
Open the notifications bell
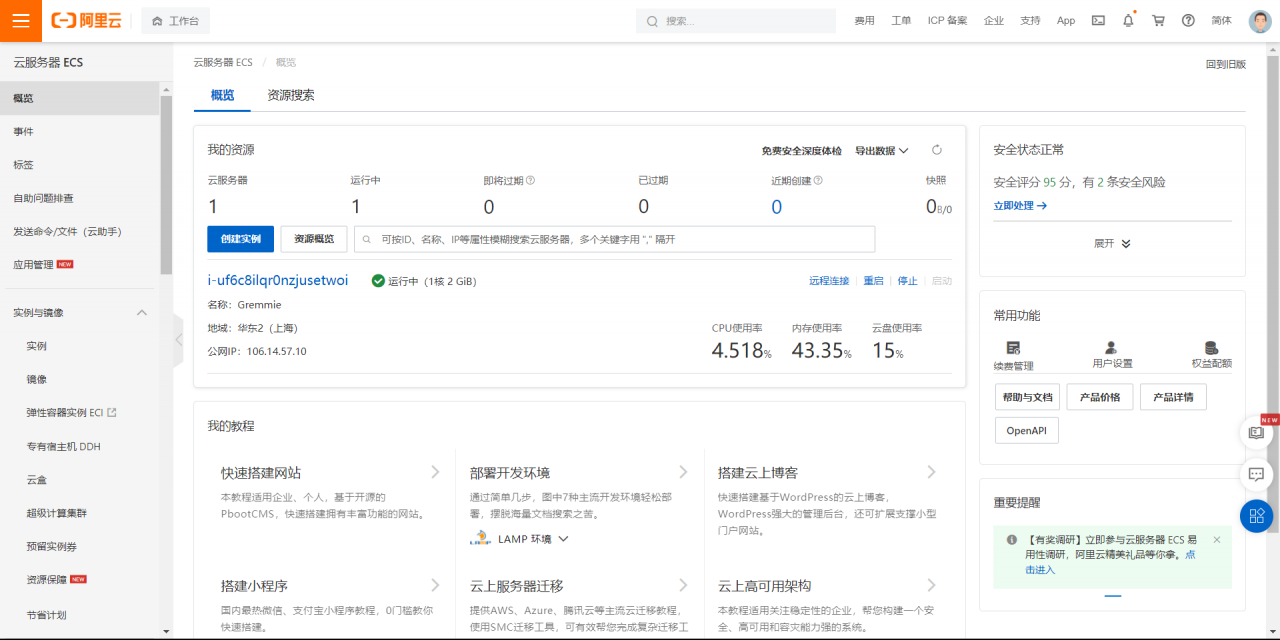(1128, 20)
